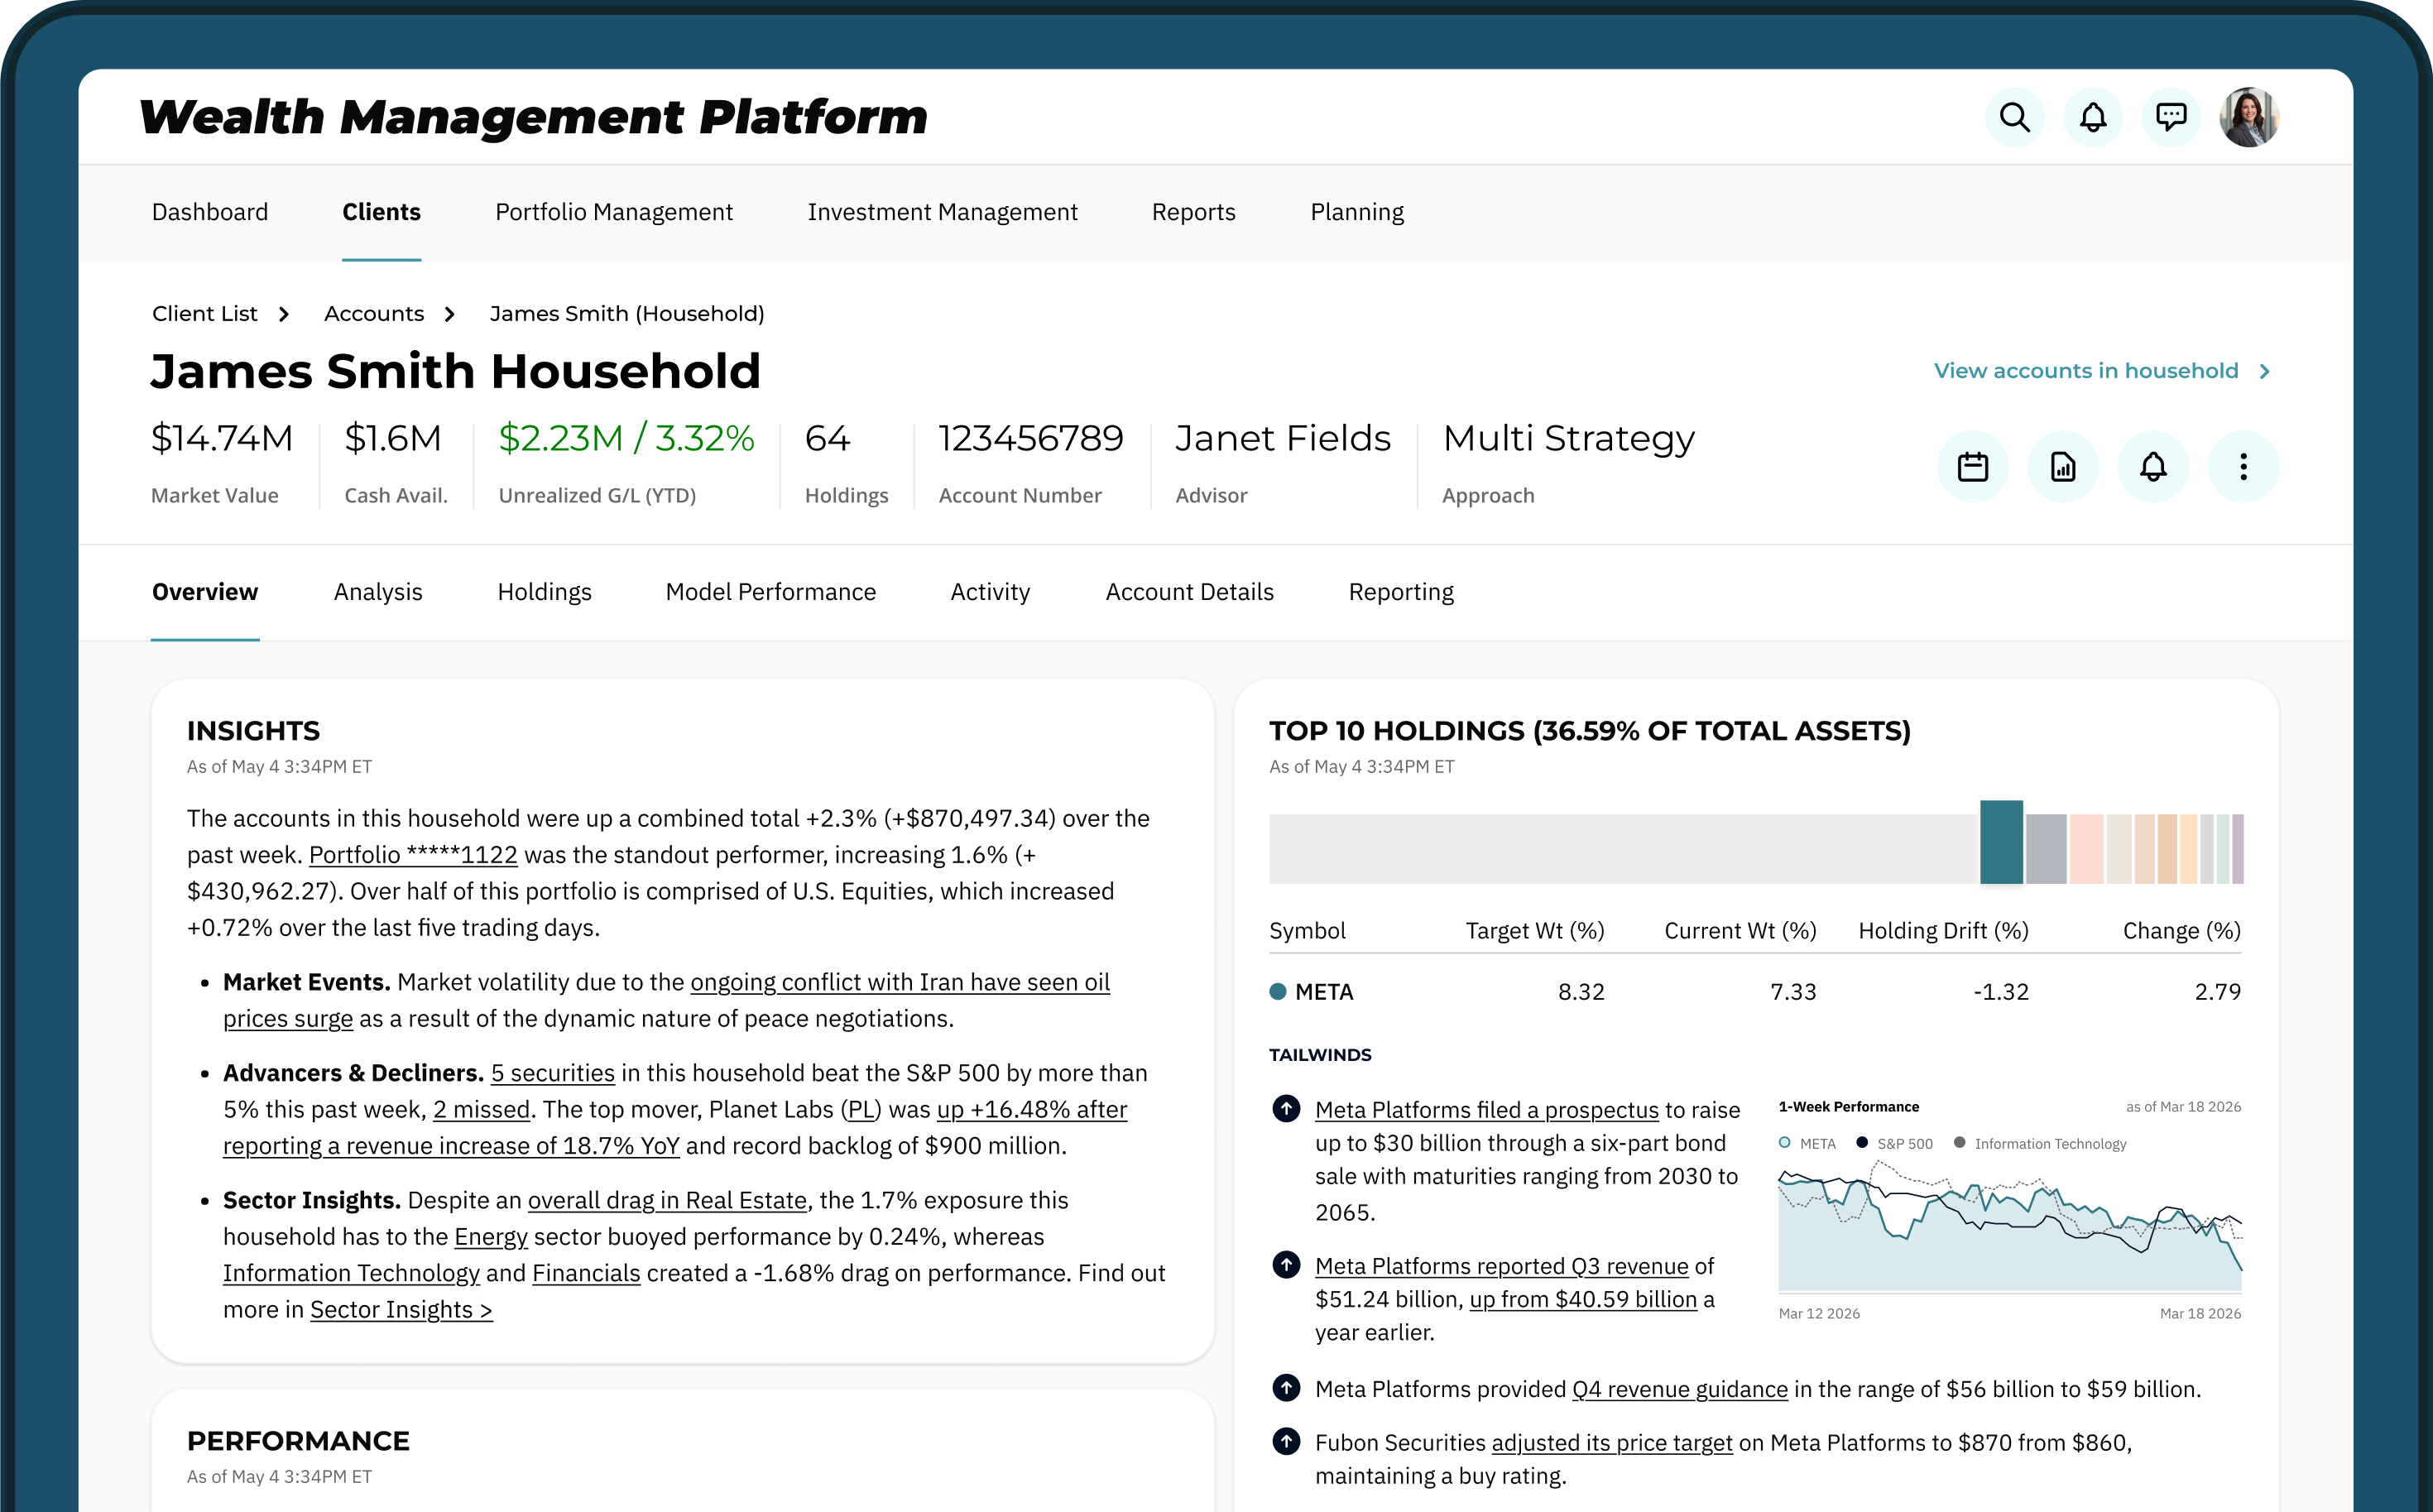Click account number 123456789
2433x1512 pixels.
[x=1031, y=439]
